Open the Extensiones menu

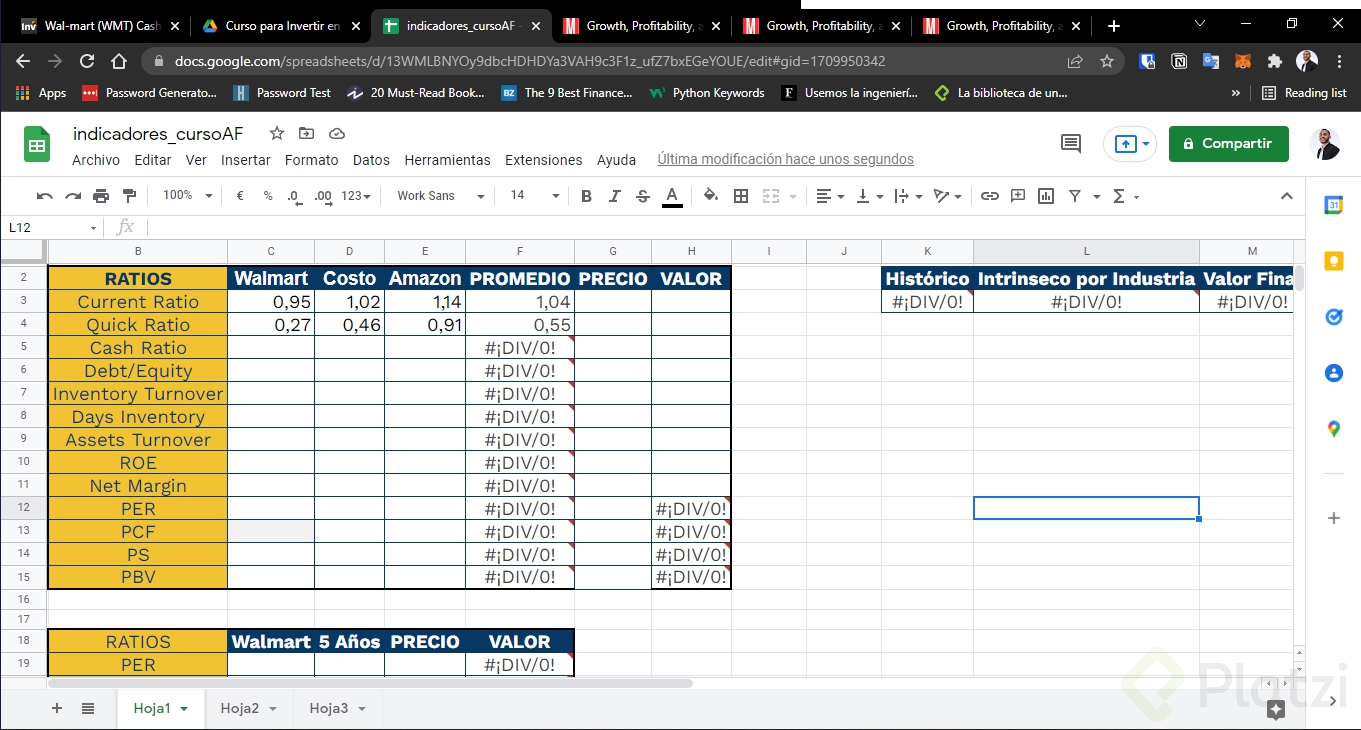[543, 160]
